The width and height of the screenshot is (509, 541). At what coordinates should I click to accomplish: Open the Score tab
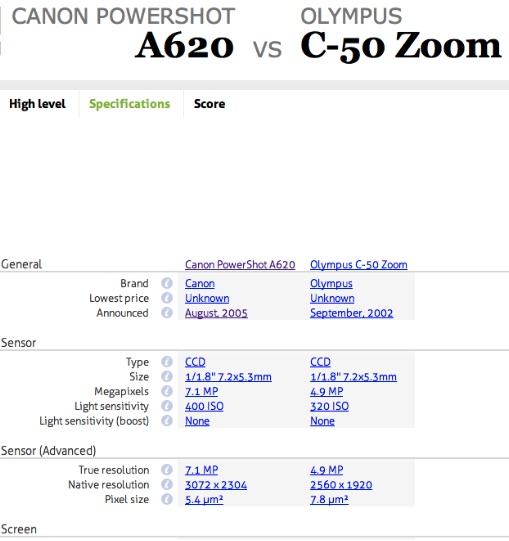coord(209,104)
